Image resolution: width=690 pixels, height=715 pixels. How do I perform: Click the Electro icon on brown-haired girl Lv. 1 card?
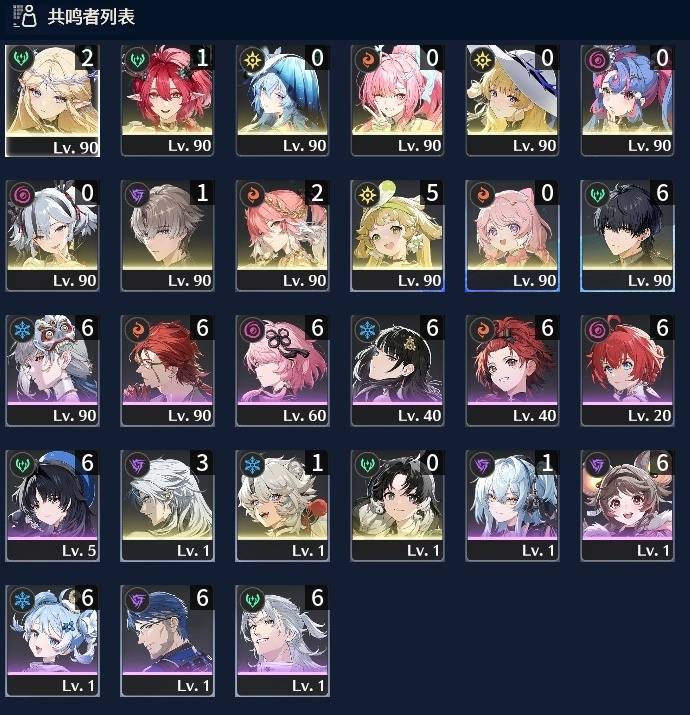(597, 465)
